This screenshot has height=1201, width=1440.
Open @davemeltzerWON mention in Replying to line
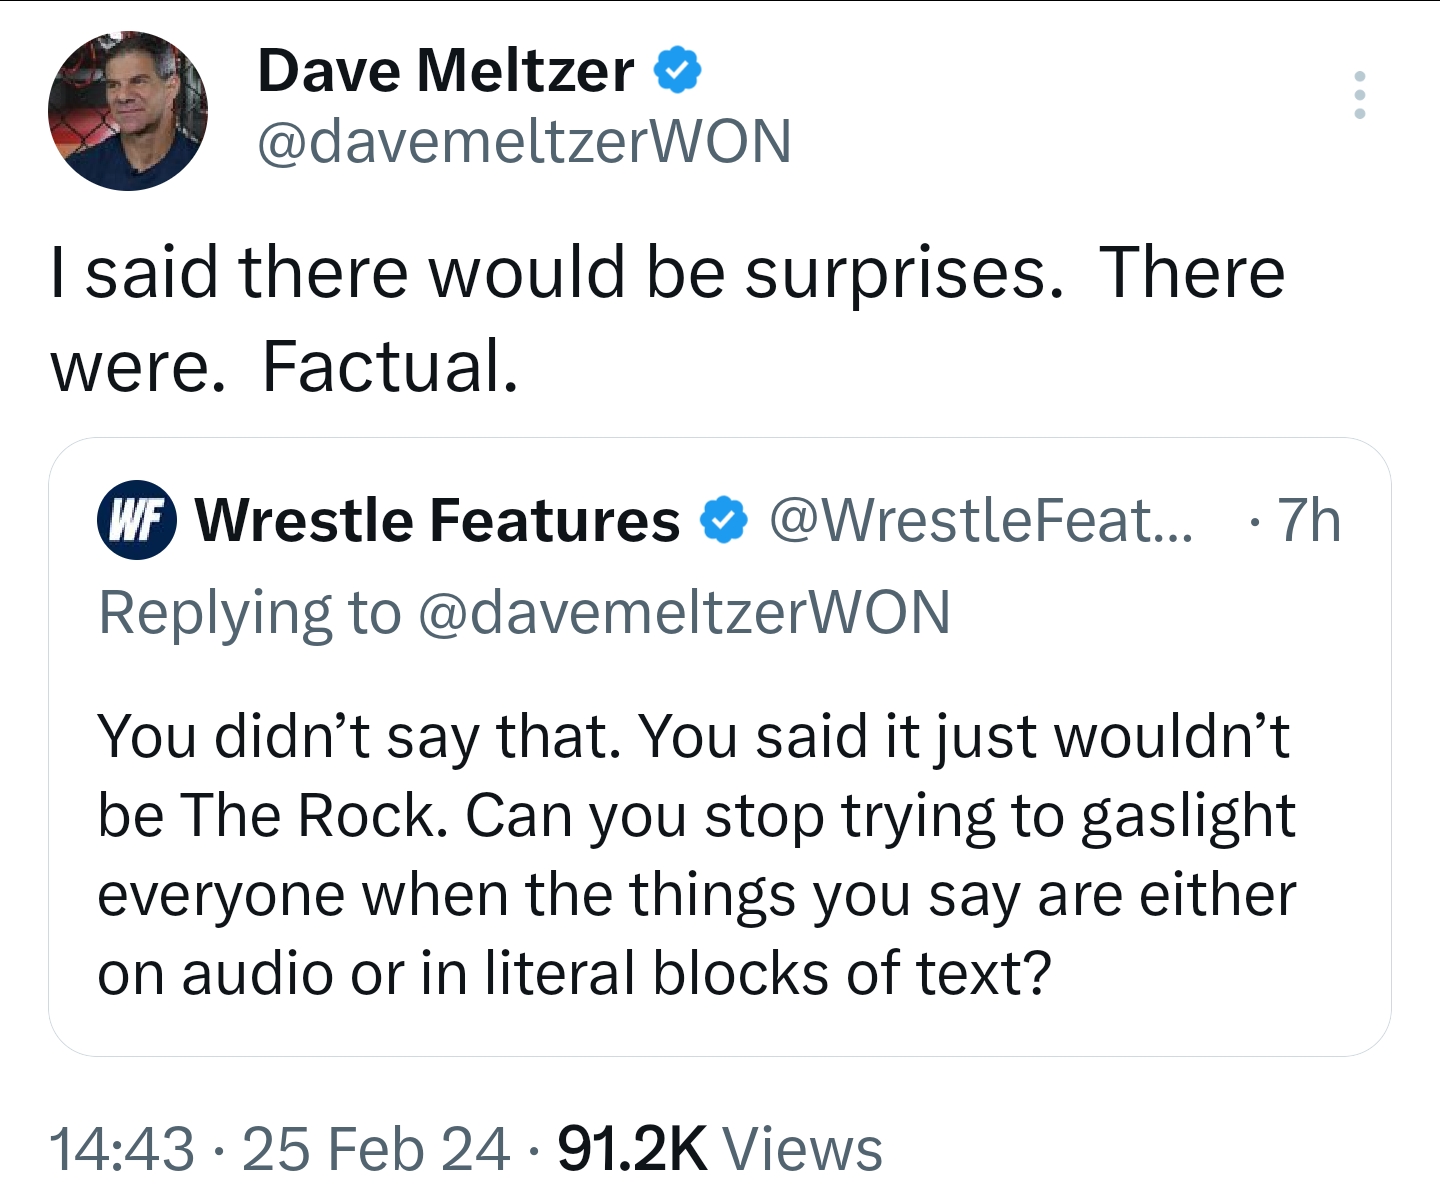[x=683, y=612]
